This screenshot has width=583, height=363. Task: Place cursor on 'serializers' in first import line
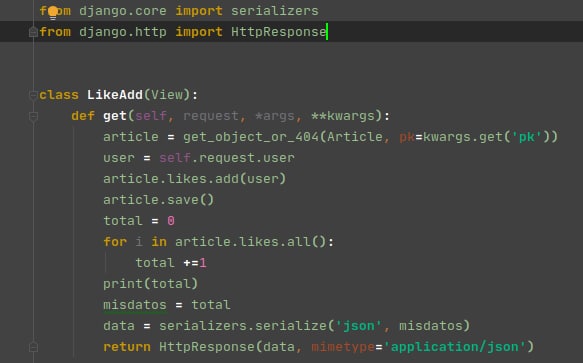point(275,11)
